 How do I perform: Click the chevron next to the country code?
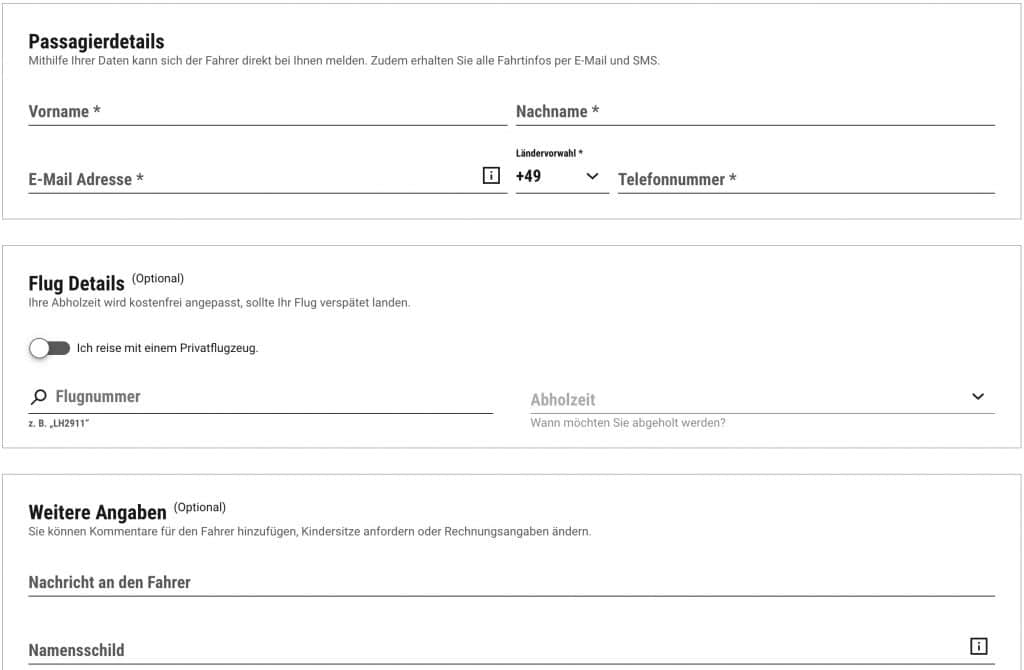point(590,176)
